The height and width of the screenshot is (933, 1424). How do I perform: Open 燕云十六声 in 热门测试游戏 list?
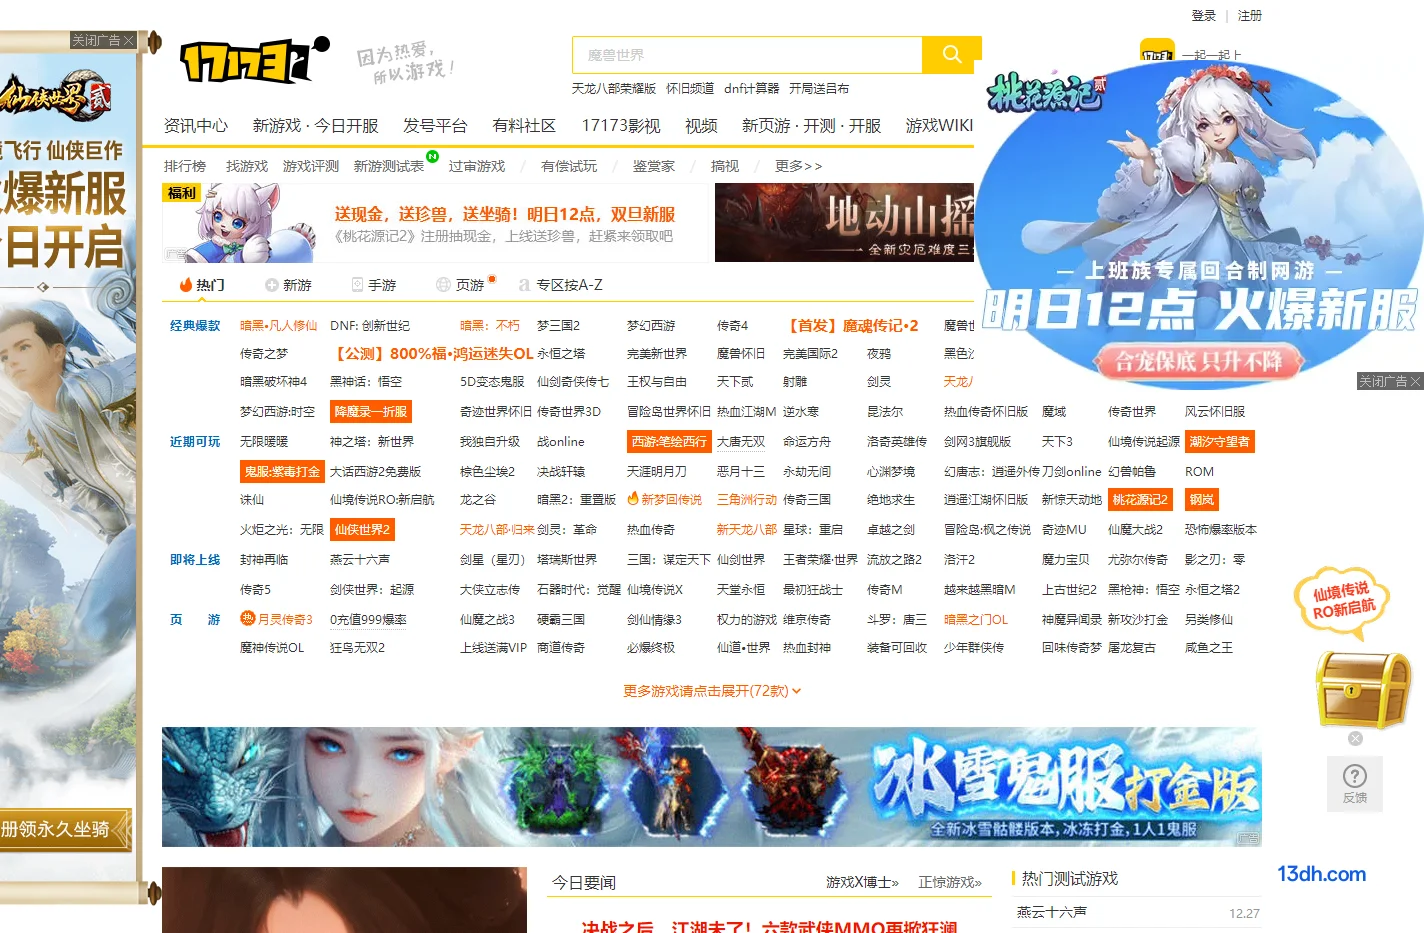coord(1052,913)
